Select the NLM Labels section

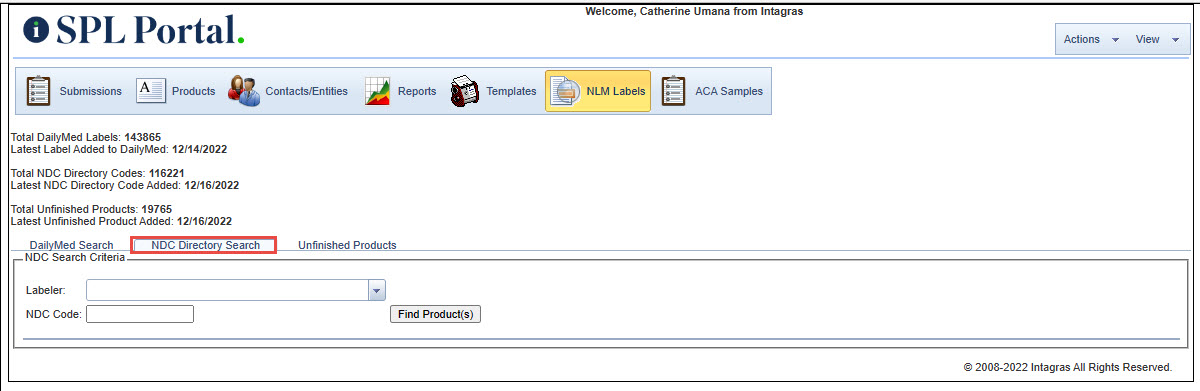pos(598,91)
